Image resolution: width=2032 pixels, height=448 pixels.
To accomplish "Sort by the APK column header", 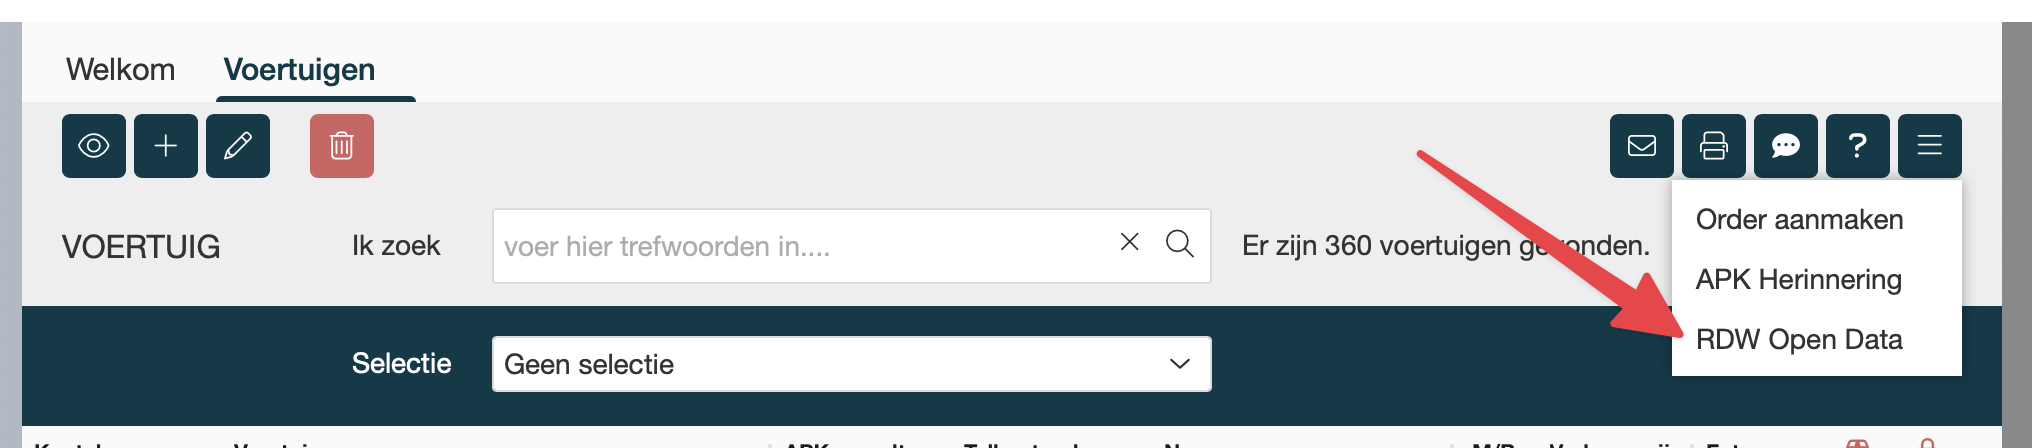I will 807,444.
